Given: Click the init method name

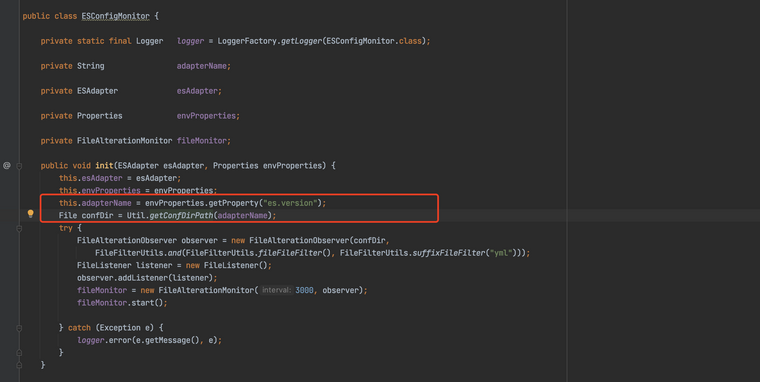Looking at the screenshot, I should tap(104, 166).
